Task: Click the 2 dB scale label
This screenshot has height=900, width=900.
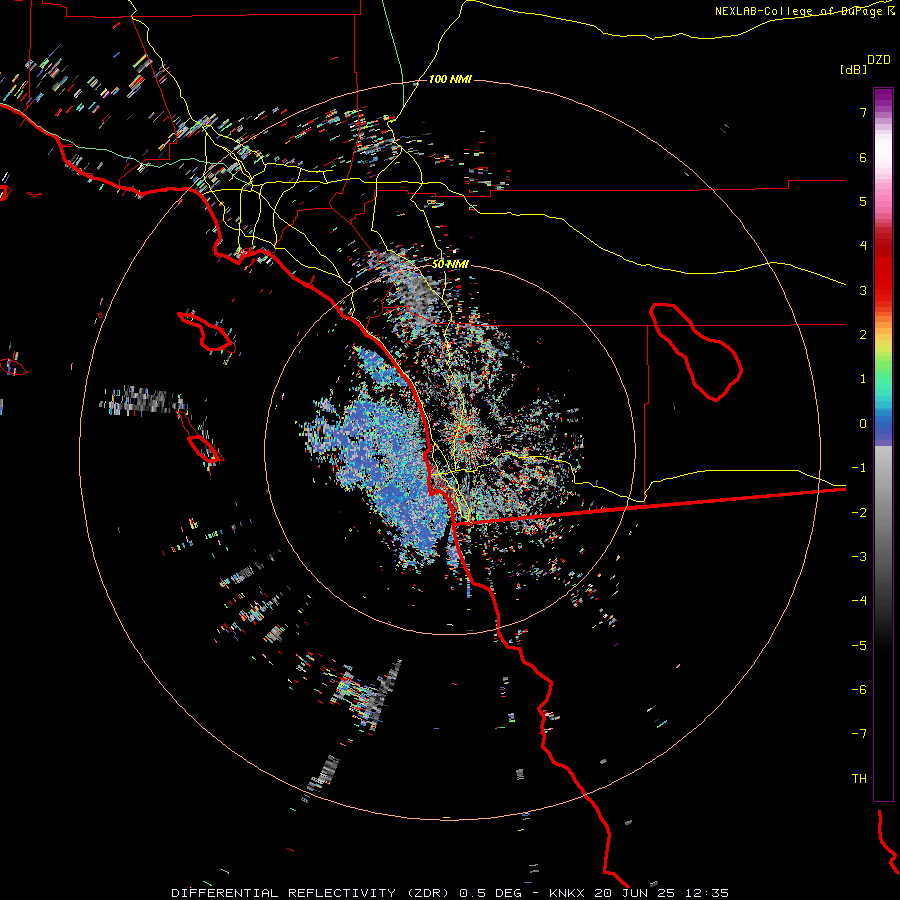Action: 863,335
